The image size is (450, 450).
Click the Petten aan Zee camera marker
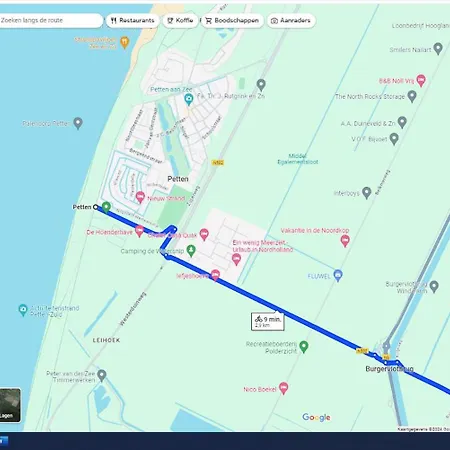point(189,99)
